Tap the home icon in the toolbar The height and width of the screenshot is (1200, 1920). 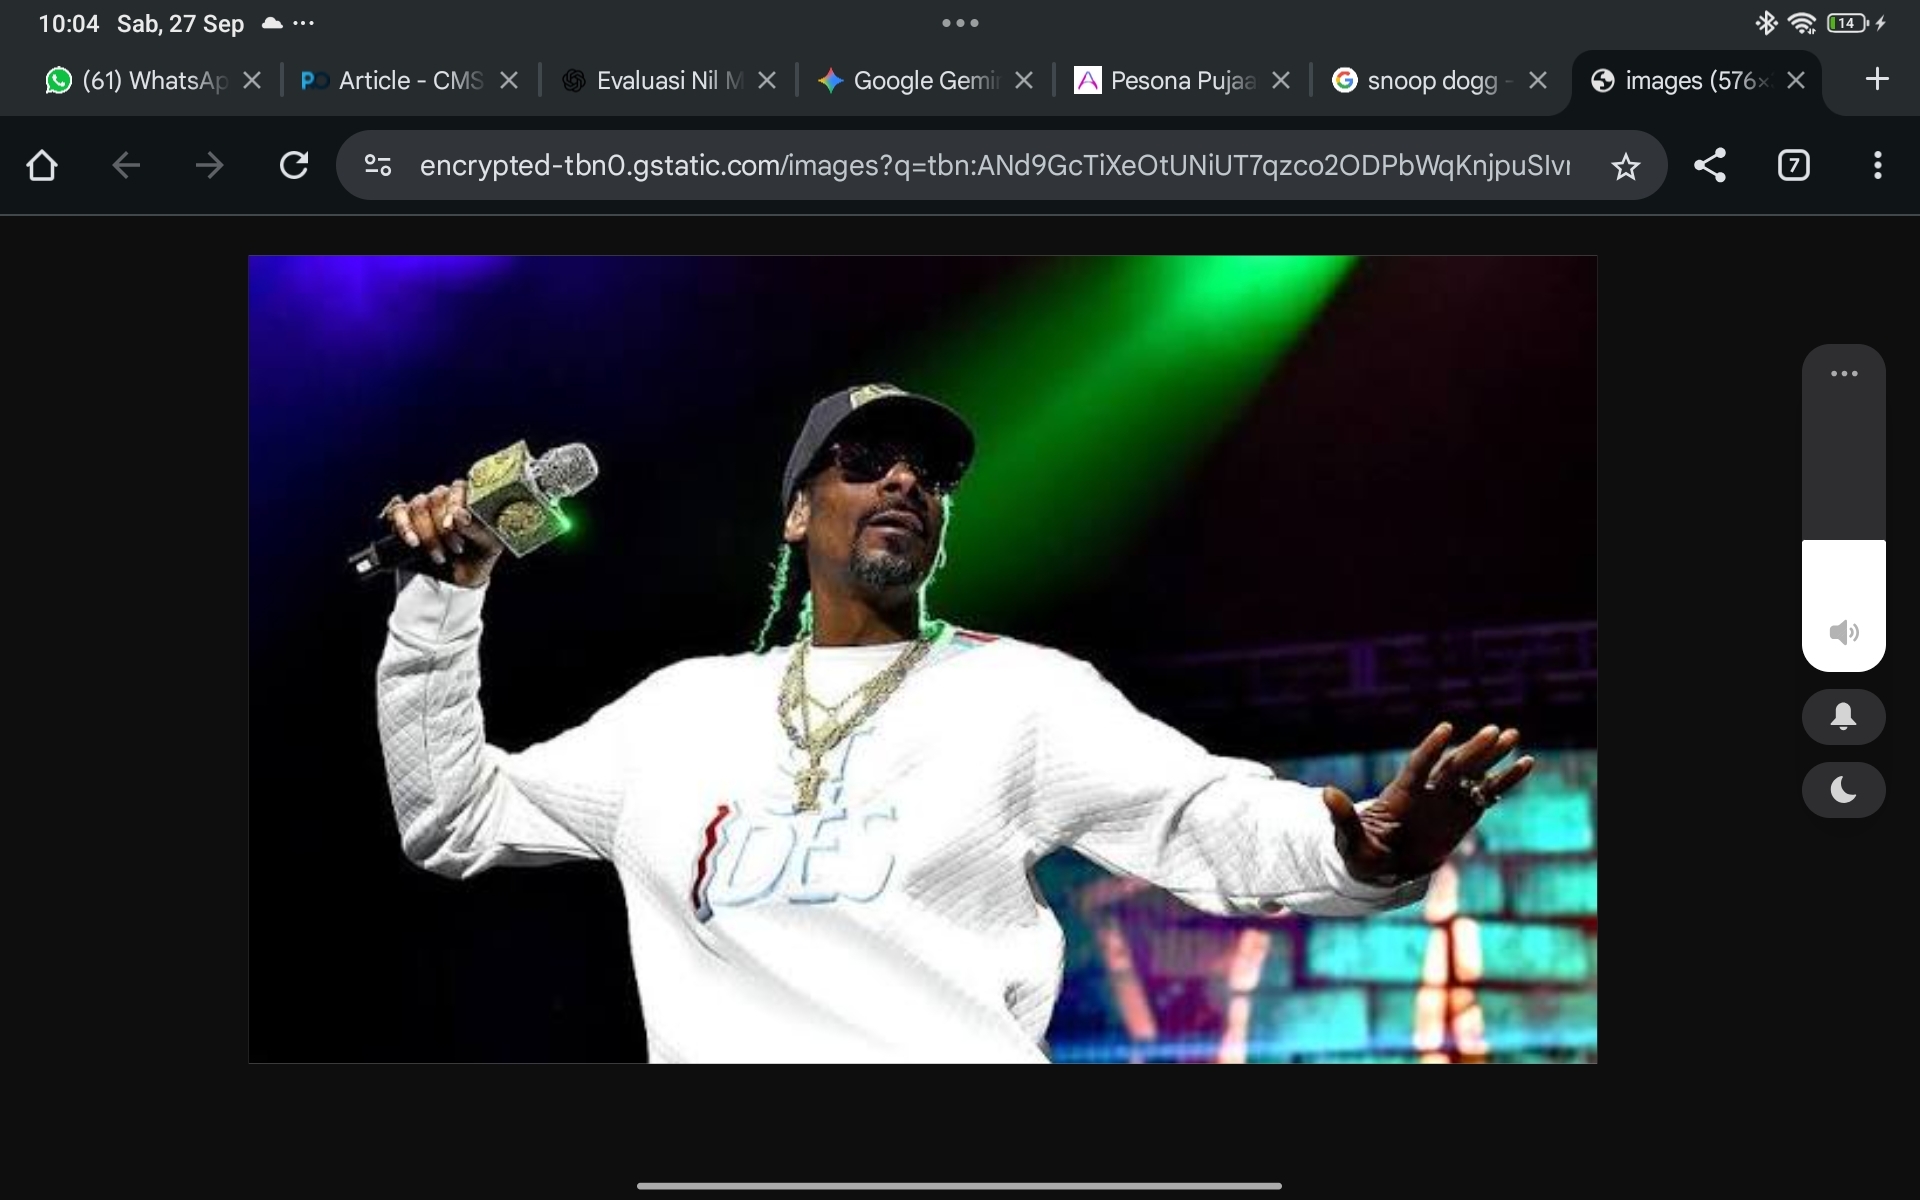tap(41, 165)
